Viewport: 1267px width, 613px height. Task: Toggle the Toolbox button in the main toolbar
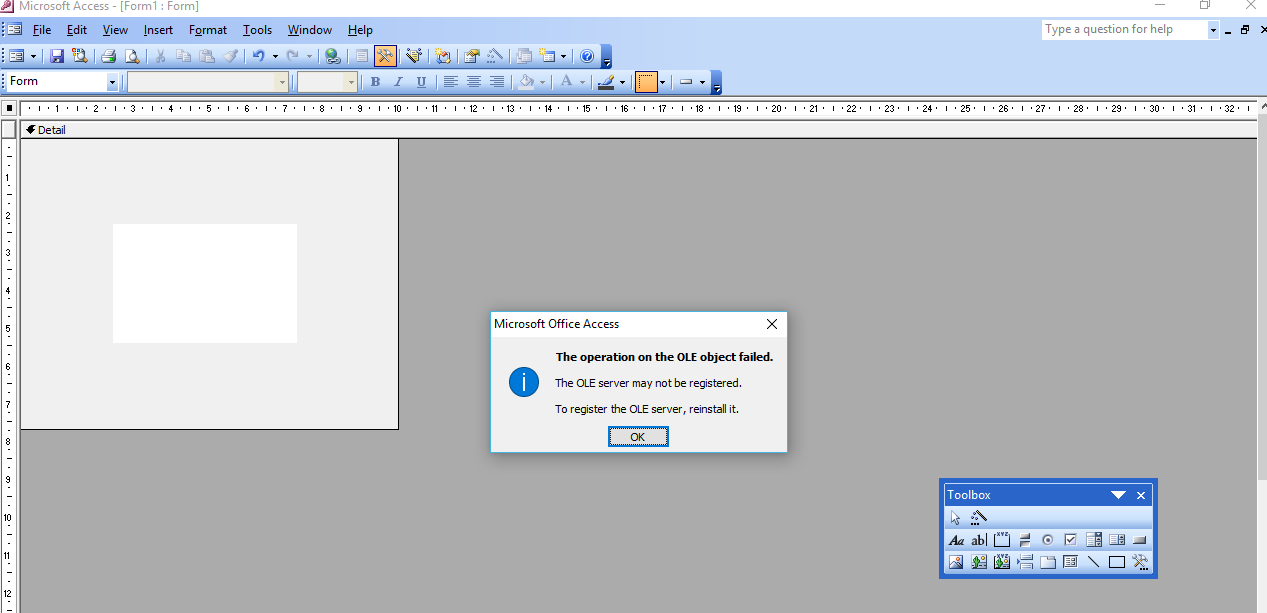(385, 56)
